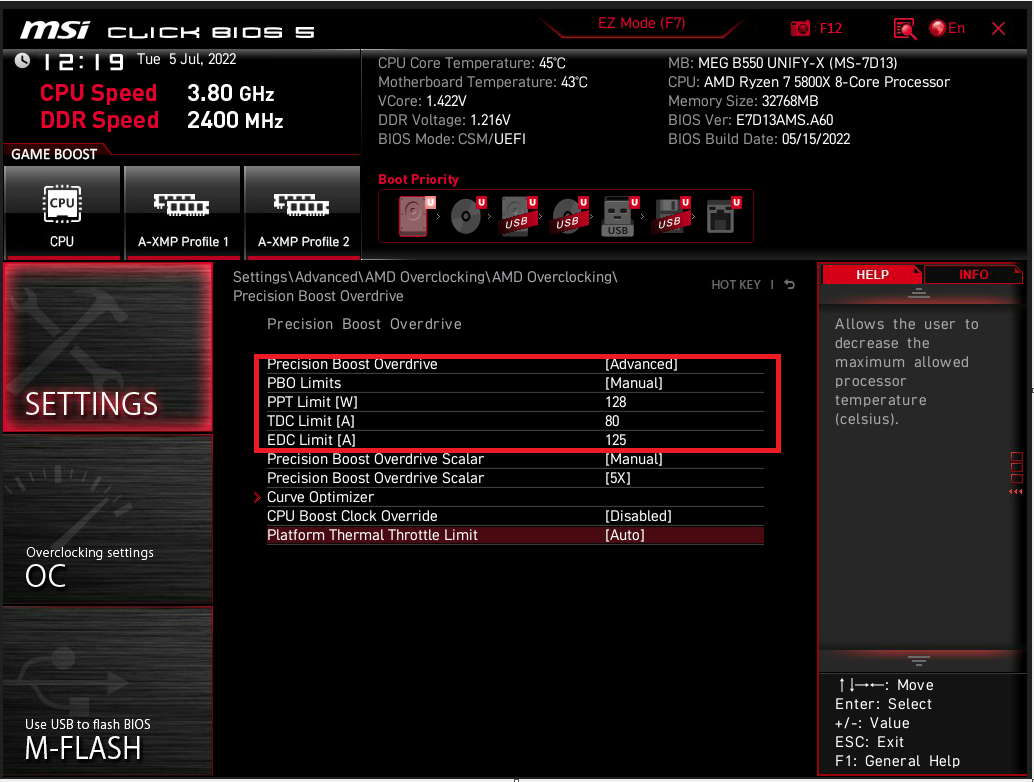Screen dimensions: 1034x782
Task: Switch to EZ Mode (F7)
Action: point(642,24)
